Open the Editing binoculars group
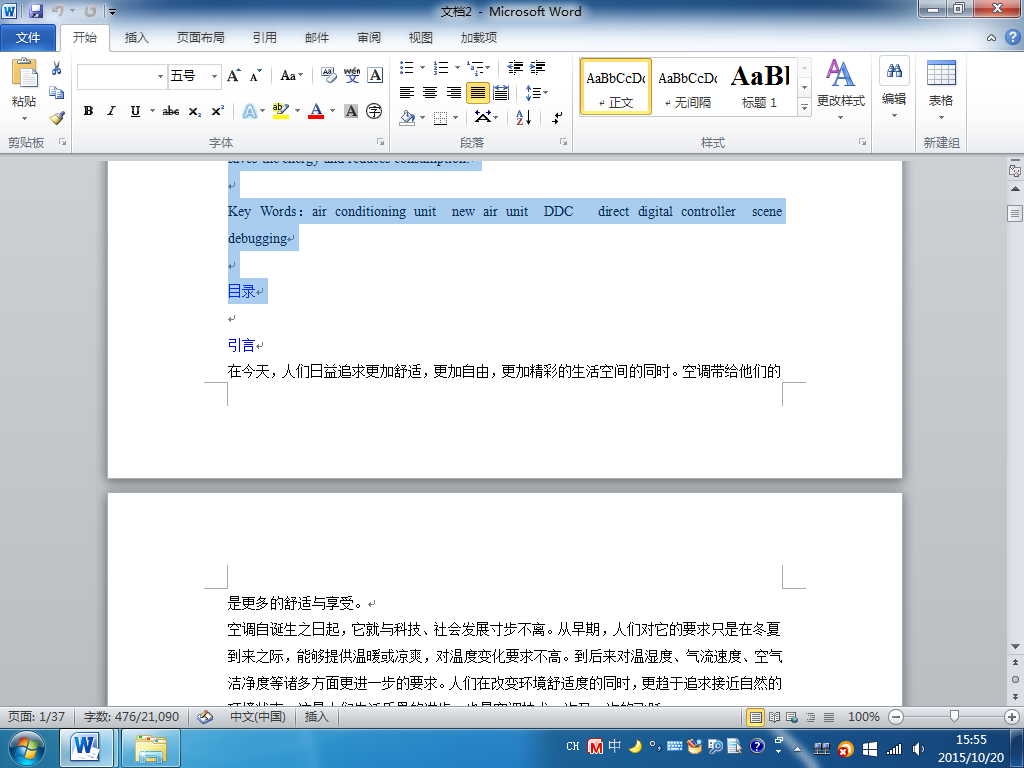The width and height of the screenshot is (1024, 768). [x=894, y=71]
